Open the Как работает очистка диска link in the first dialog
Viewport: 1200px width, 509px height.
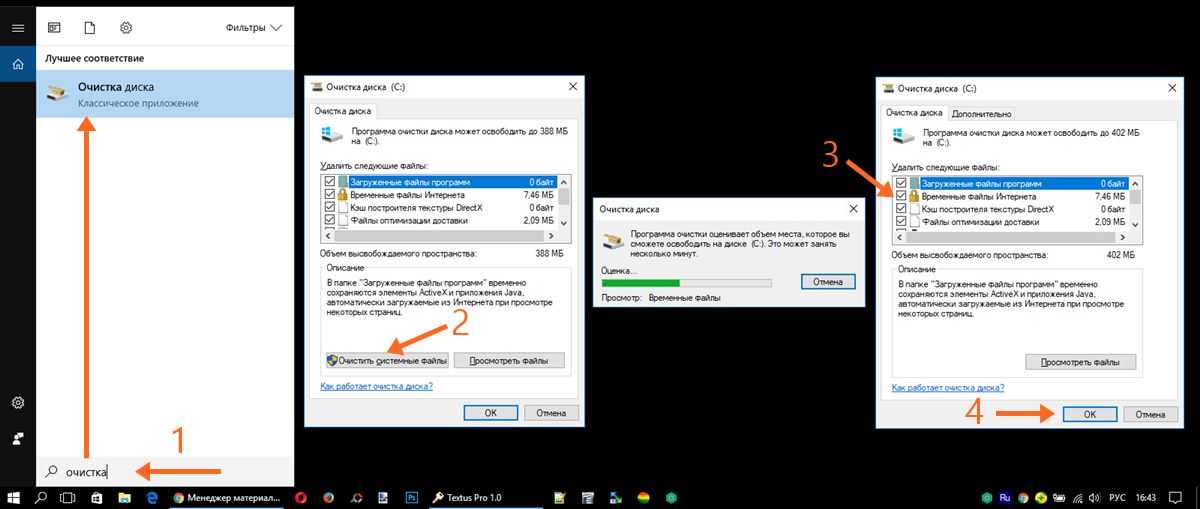(x=376, y=385)
